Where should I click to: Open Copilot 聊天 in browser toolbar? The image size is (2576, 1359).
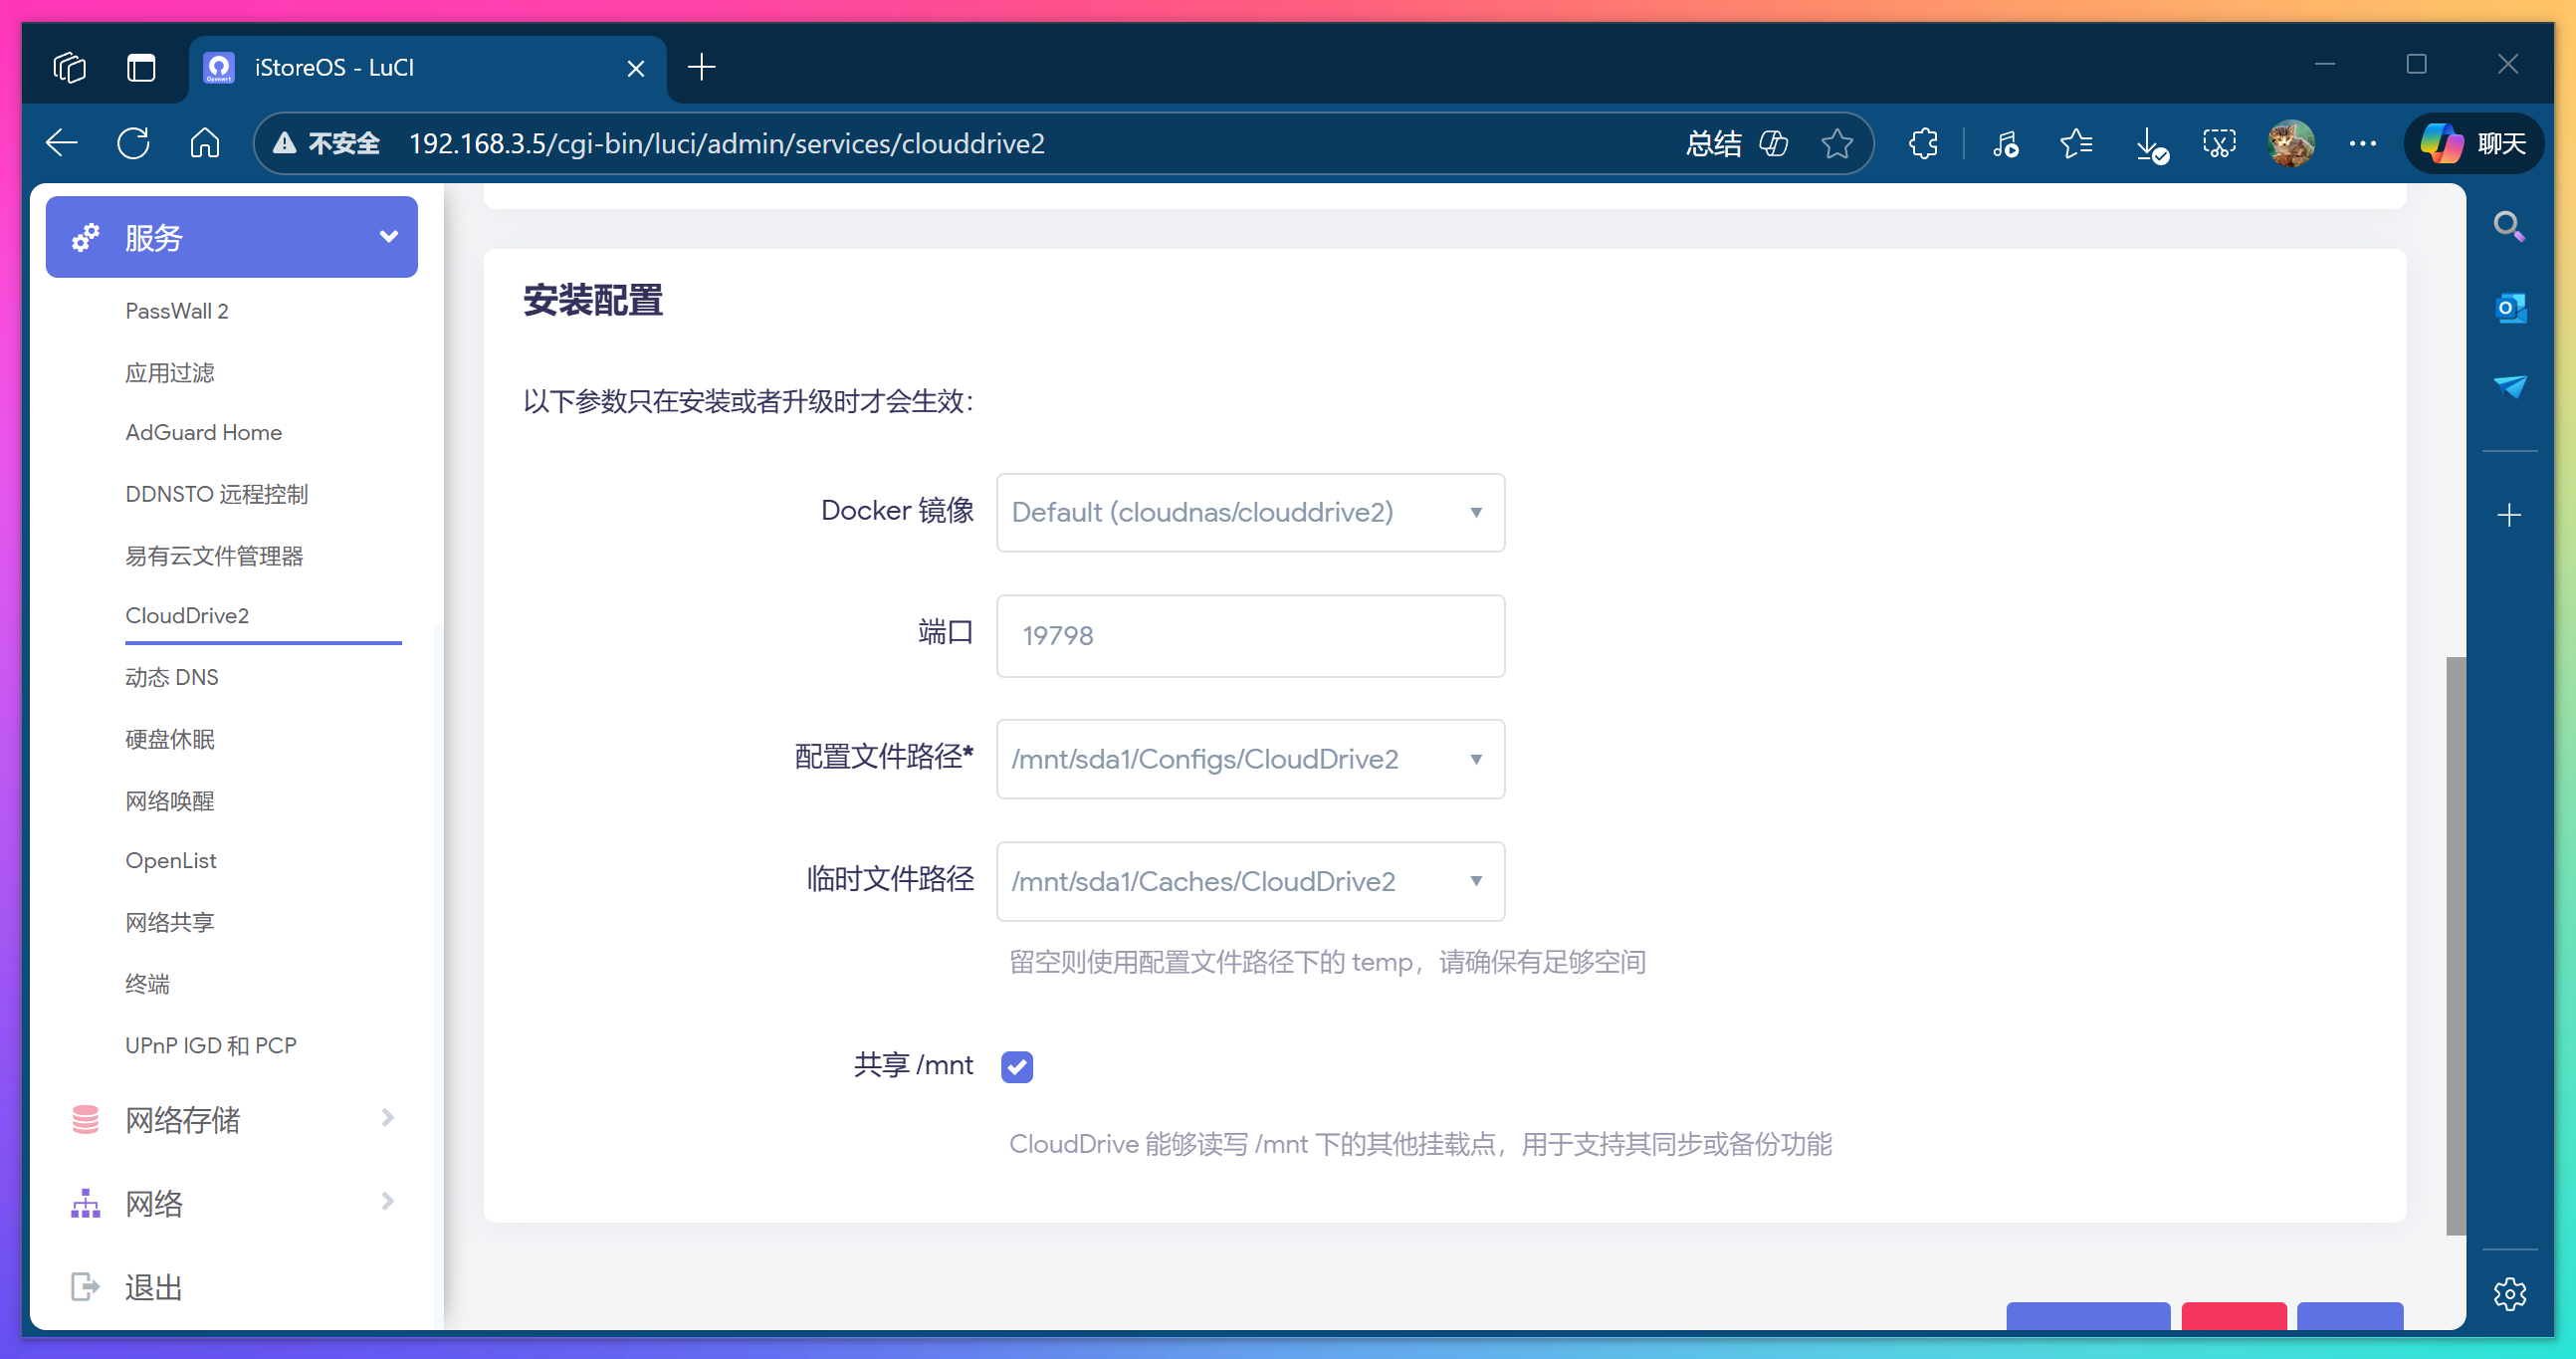point(2473,143)
